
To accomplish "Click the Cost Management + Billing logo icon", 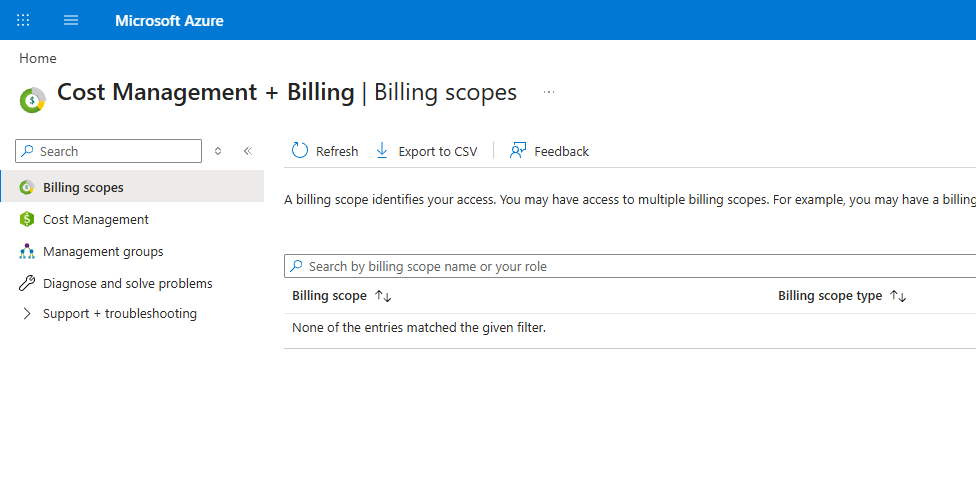I will (32, 100).
